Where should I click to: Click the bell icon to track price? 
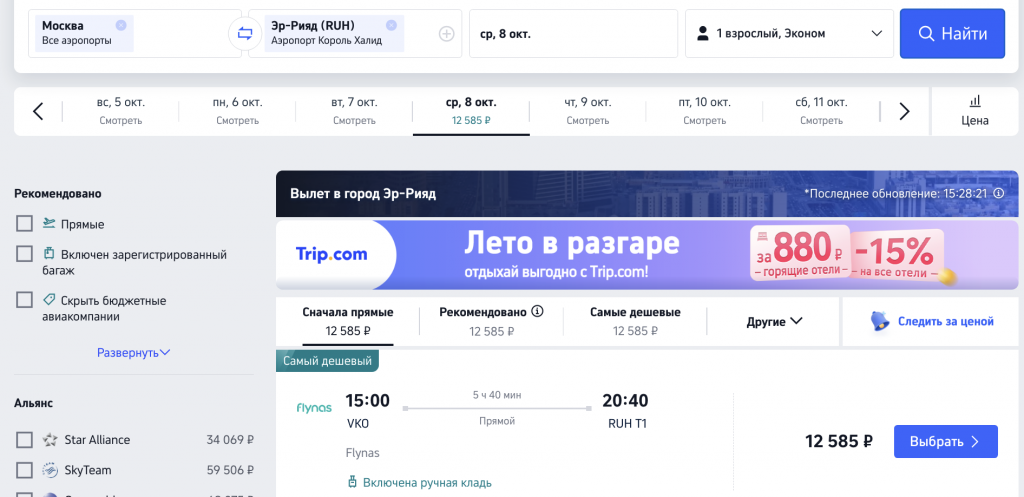pyautogui.click(x=880, y=321)
